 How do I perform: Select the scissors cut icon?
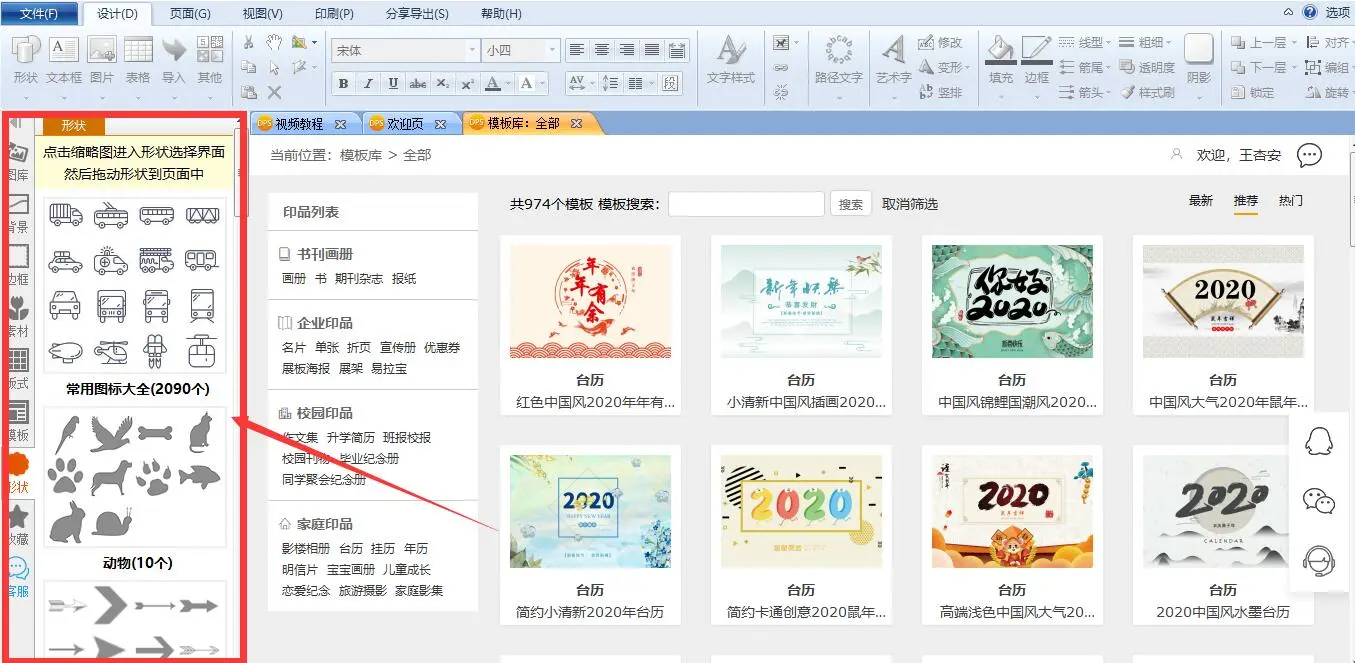249,42
